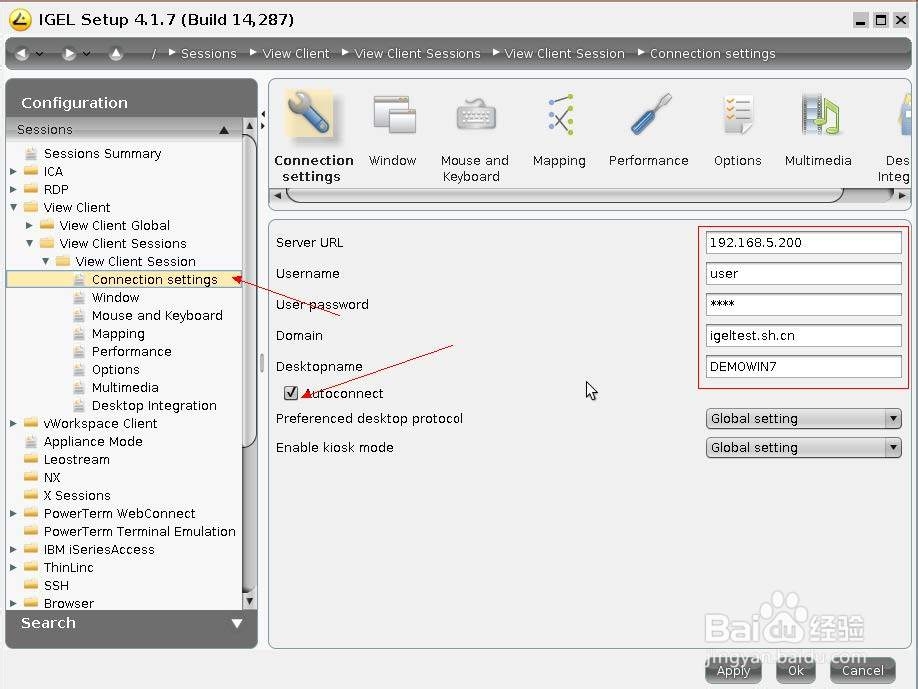Click the Appliance Mode page icon
This screenshot has width=918, height=689.
coord(31,441)
